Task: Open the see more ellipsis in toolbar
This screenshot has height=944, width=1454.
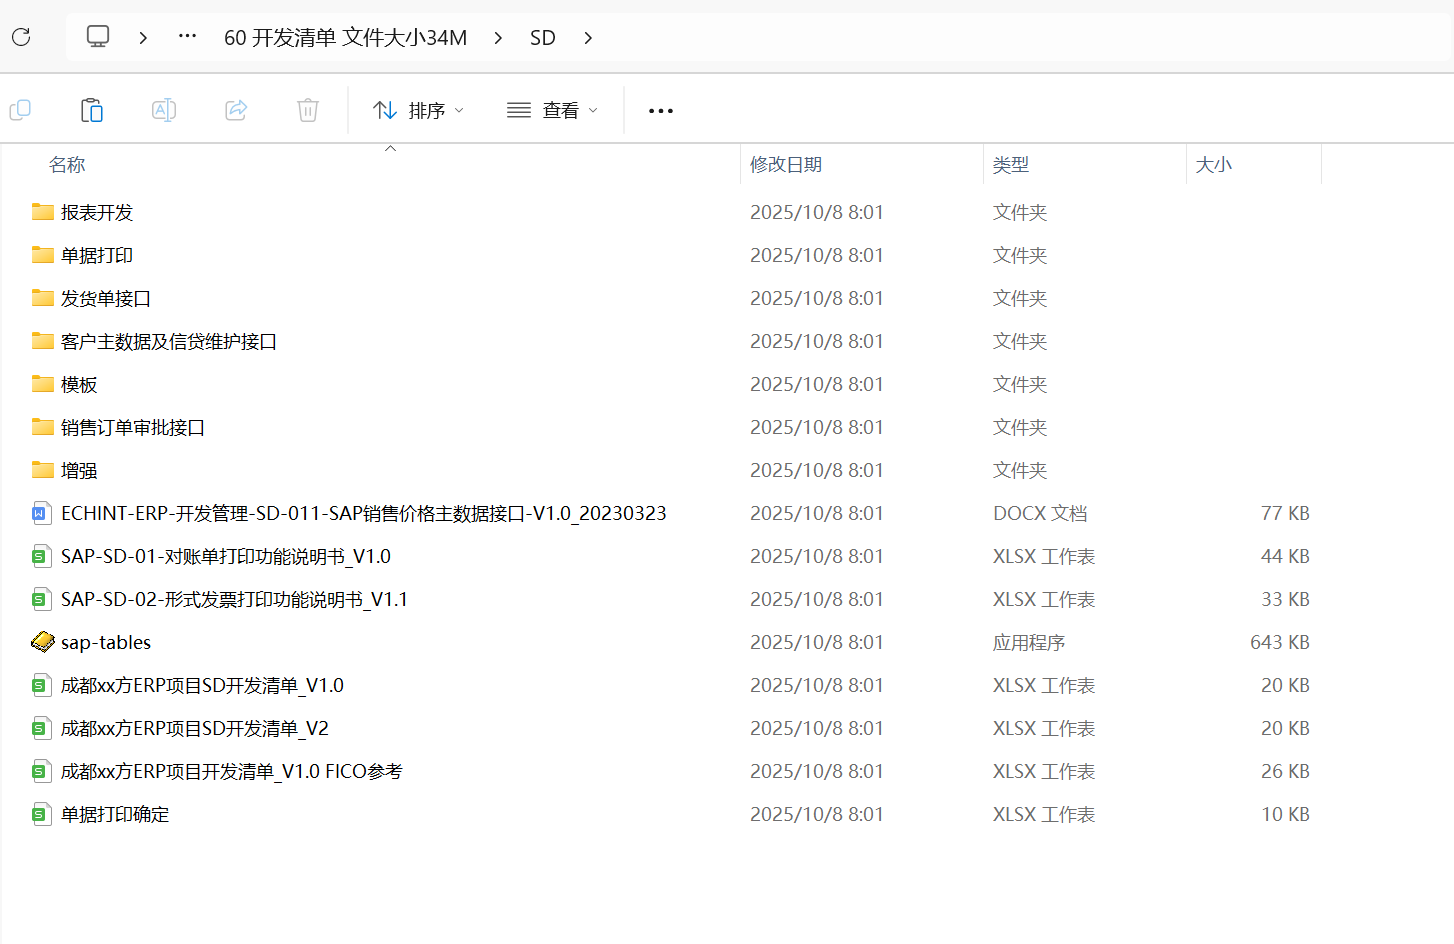Action: click(x=661, y=111)
